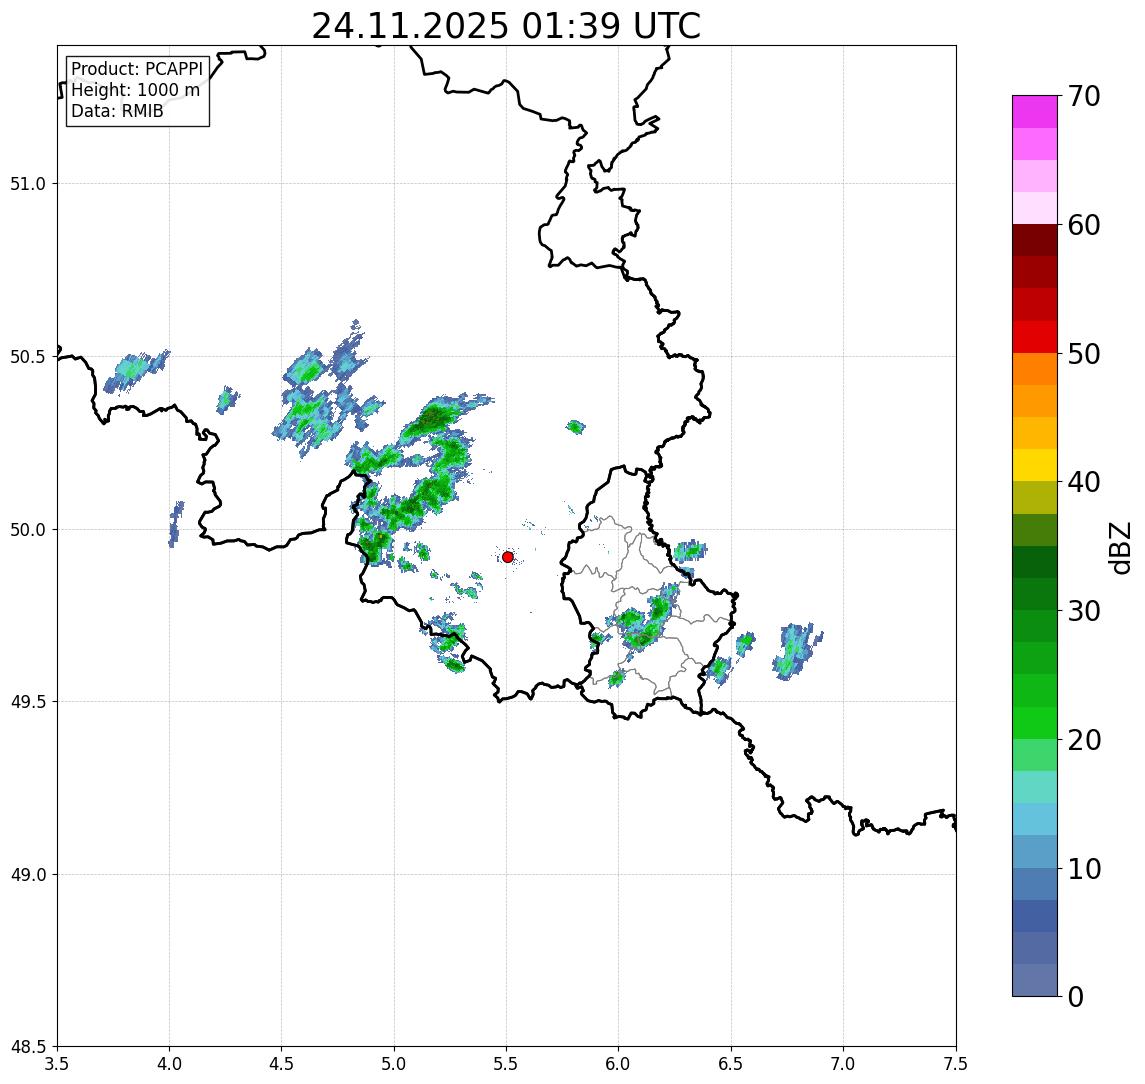
Task: Click the longitude axis label 3.5
Action: [57, 1064]
